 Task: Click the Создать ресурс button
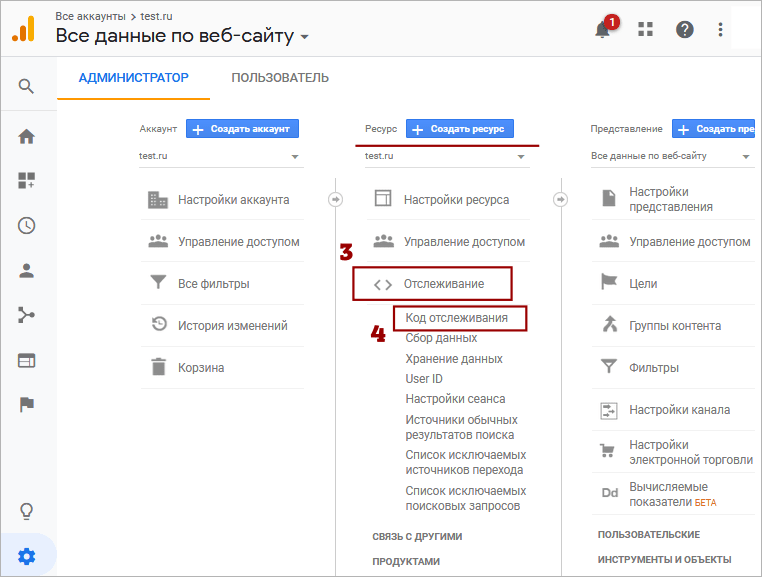pos(460,129)
